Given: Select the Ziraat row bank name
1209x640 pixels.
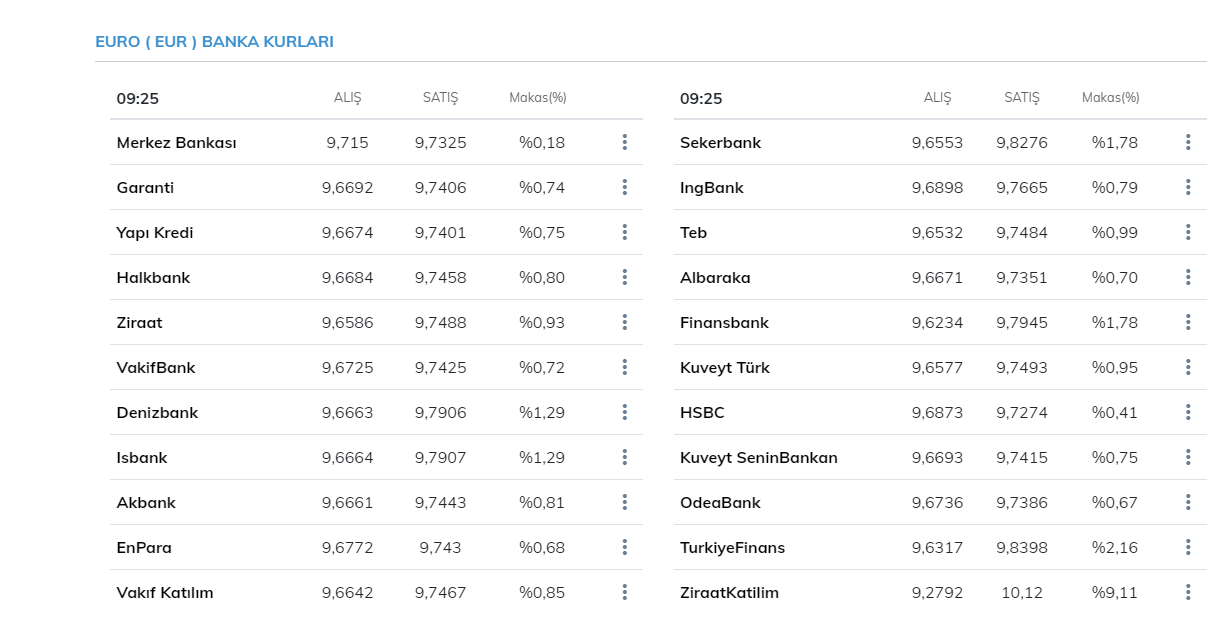Looking at the screenshot, I should tap(139, 323).
